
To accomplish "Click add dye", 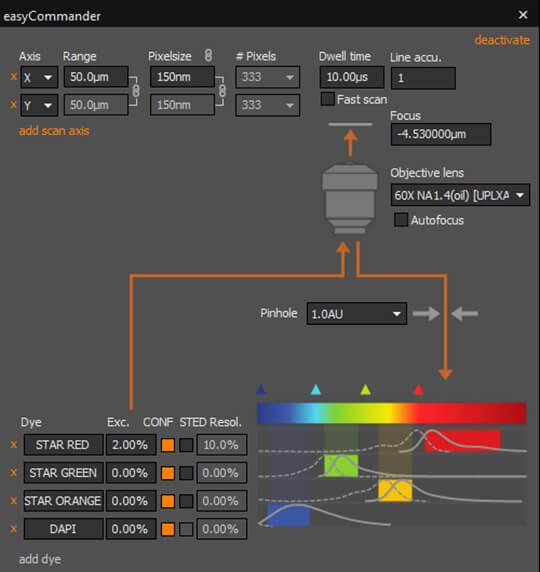I will pos(40,559).
